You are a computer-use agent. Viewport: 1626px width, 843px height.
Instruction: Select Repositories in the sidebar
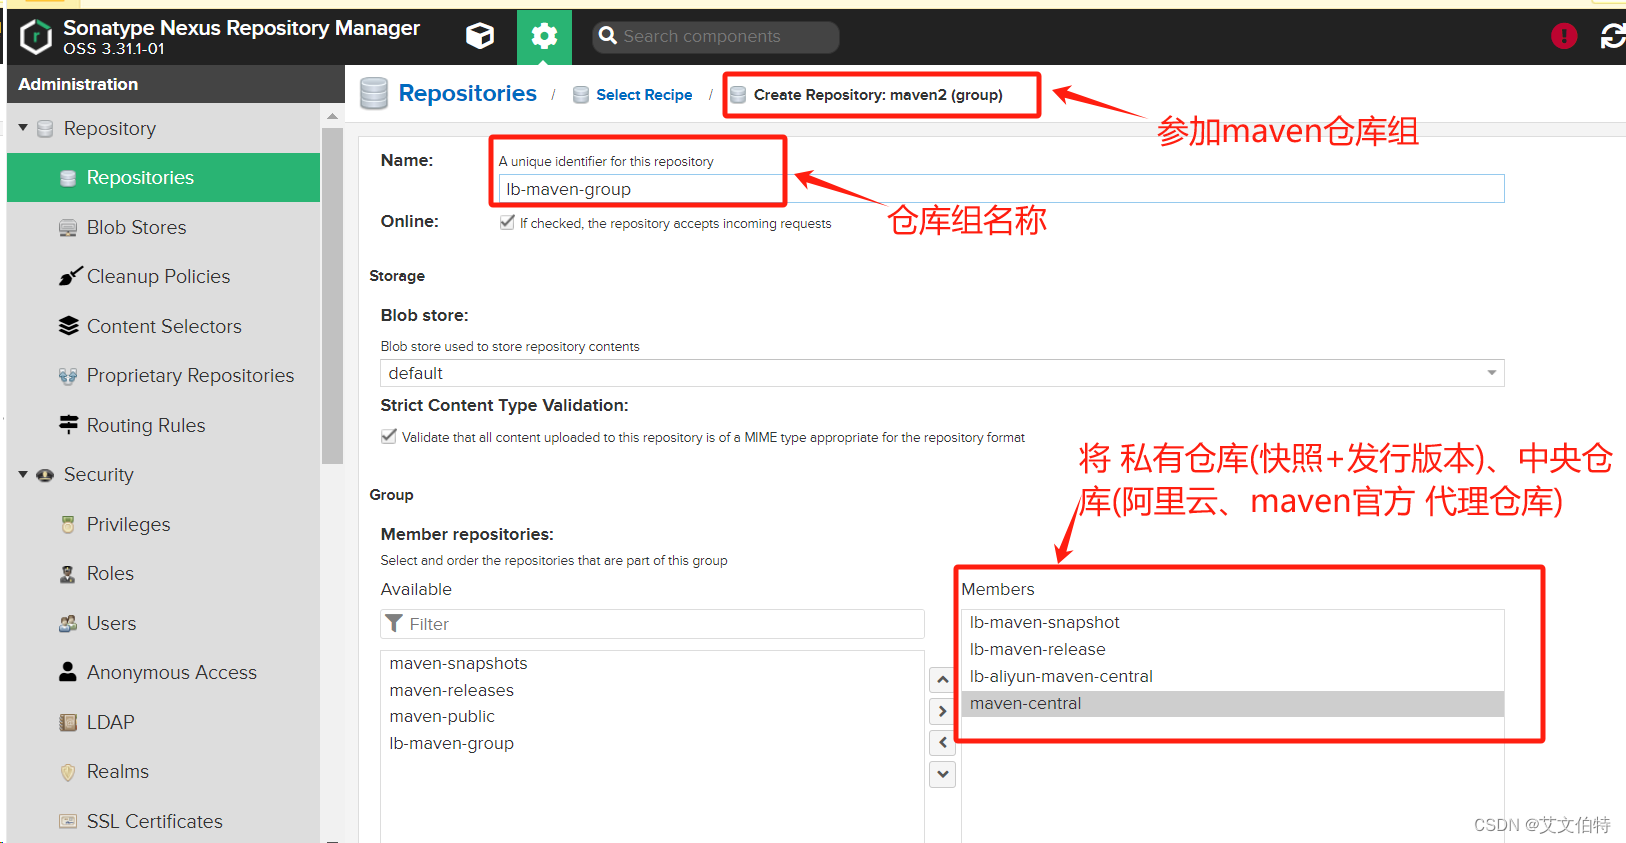click(163, 177)
